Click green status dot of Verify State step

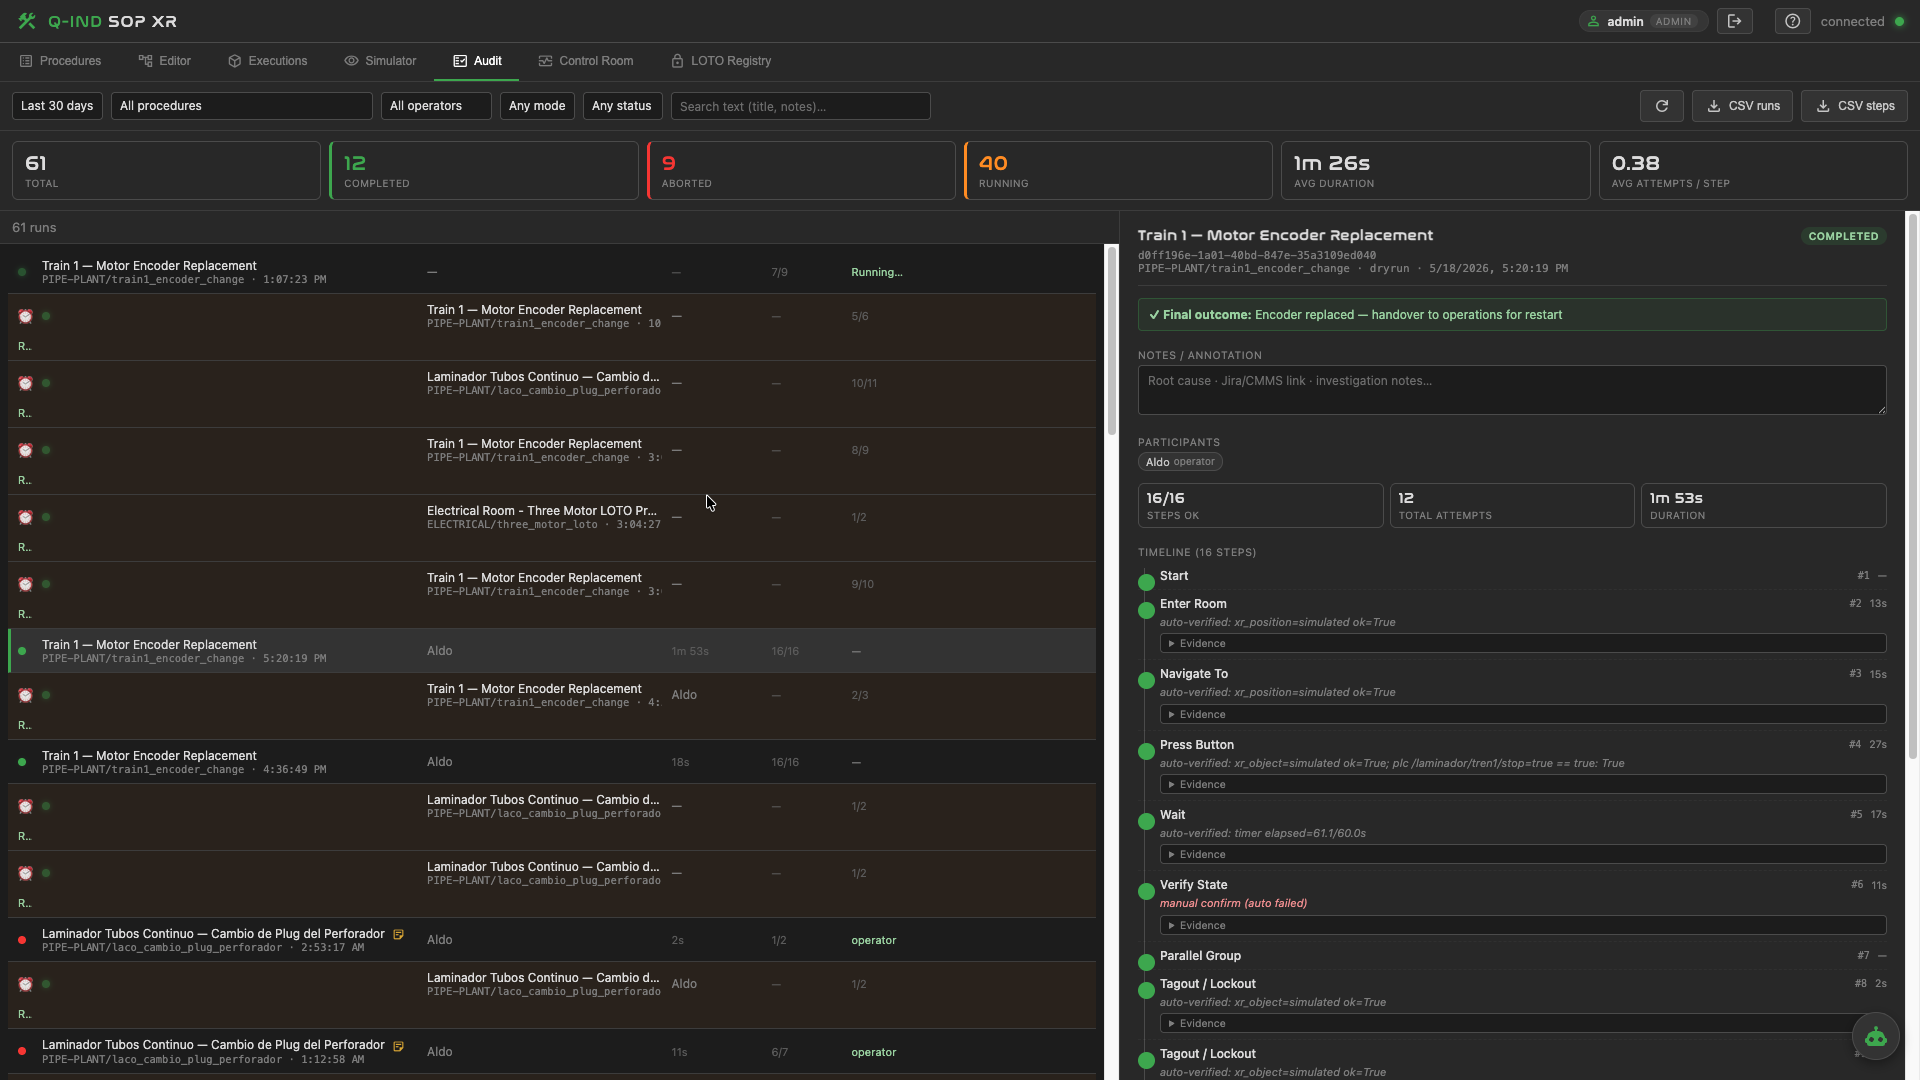(1146, 891)
